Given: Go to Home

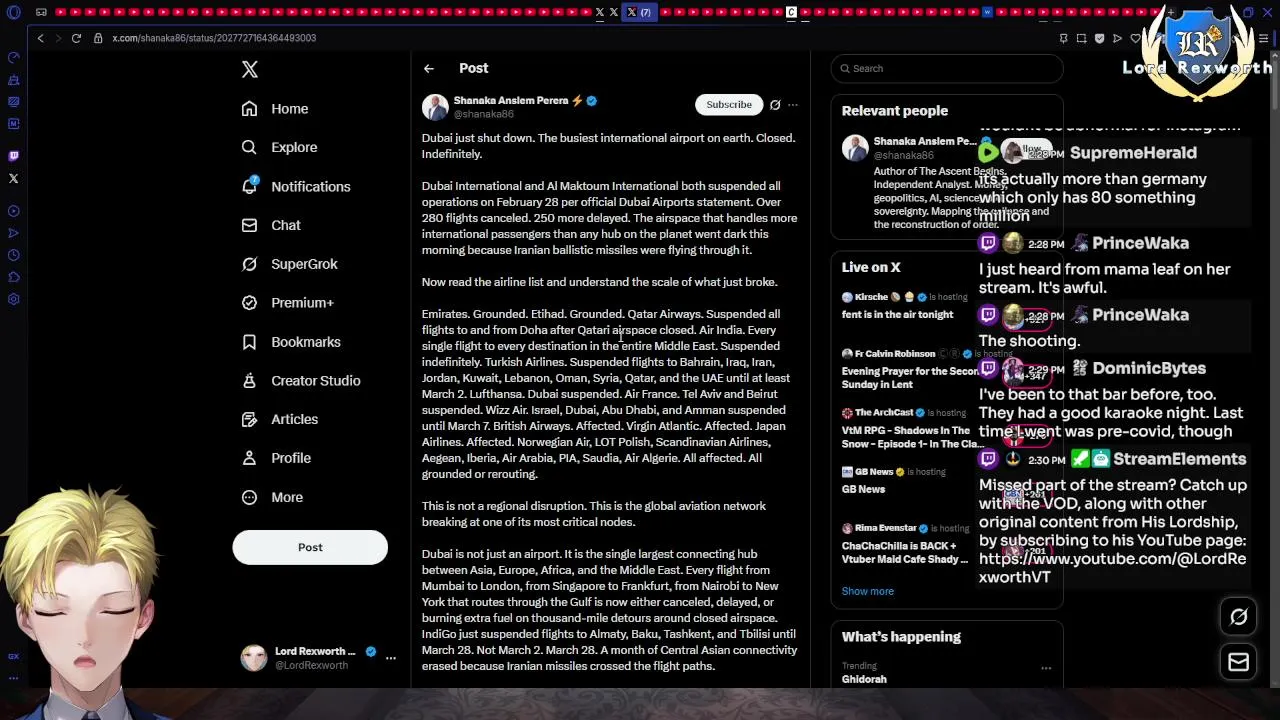Looking at the screenshot, I should pos(275,109).
